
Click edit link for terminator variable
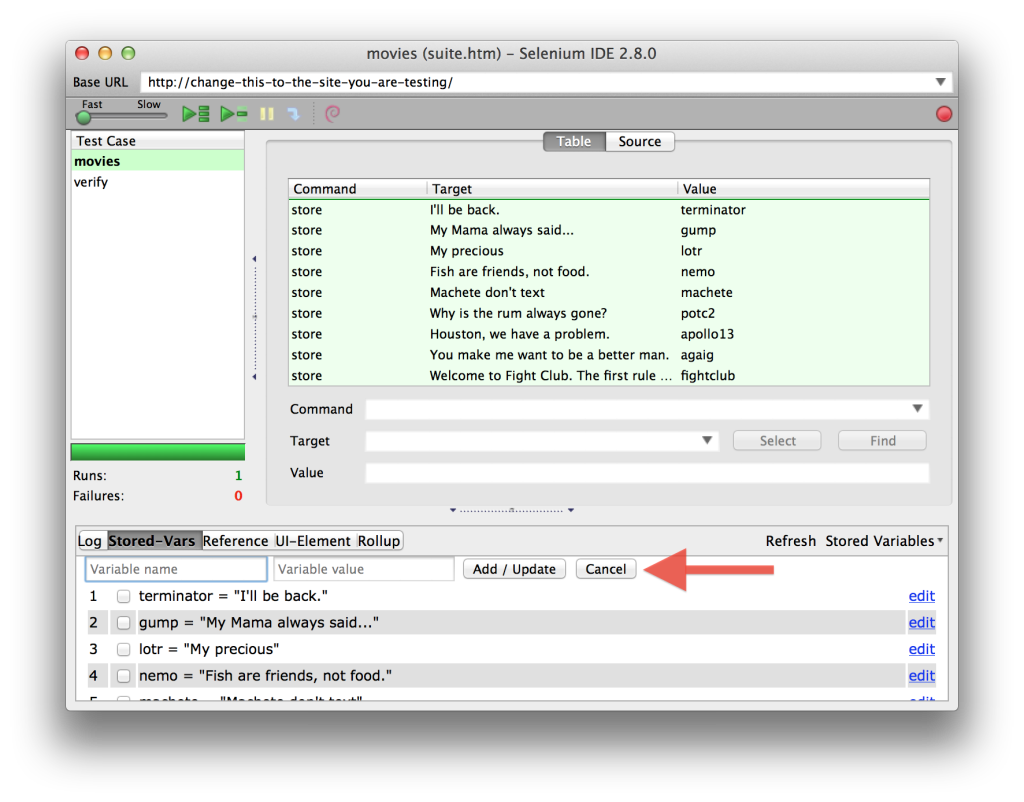(921, 596)
